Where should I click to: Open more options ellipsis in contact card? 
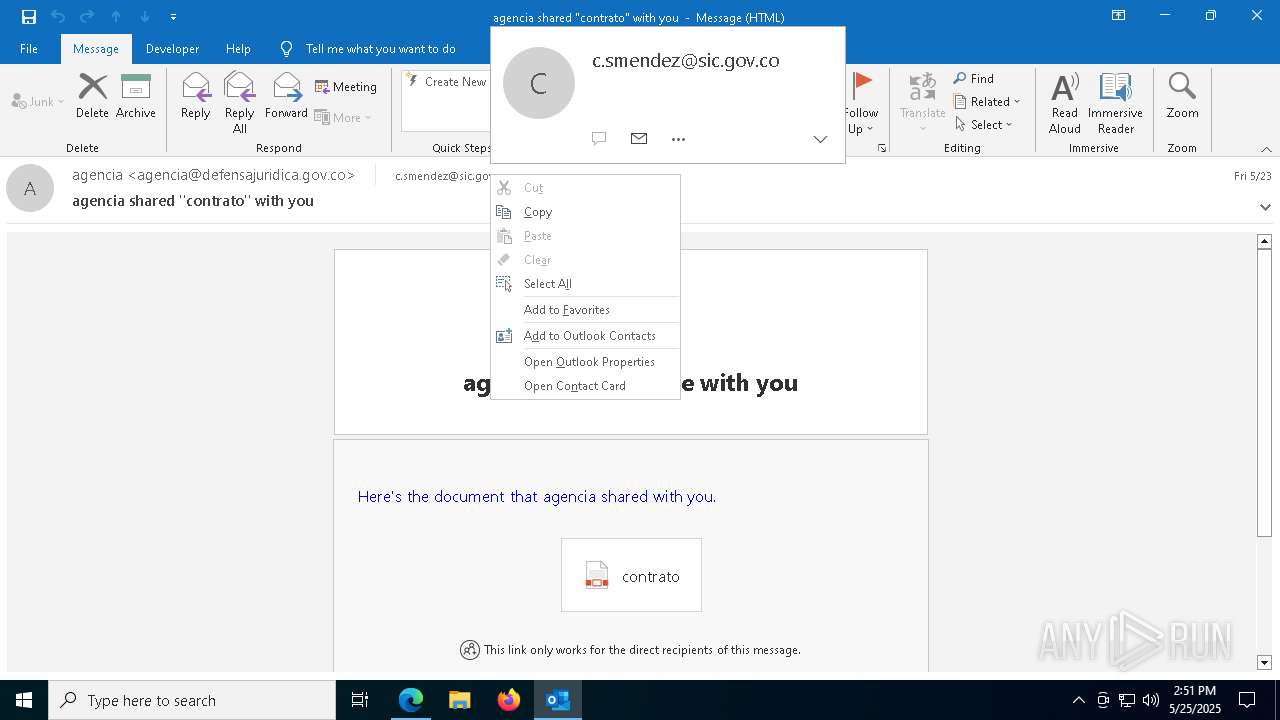[x=678, y=139]
